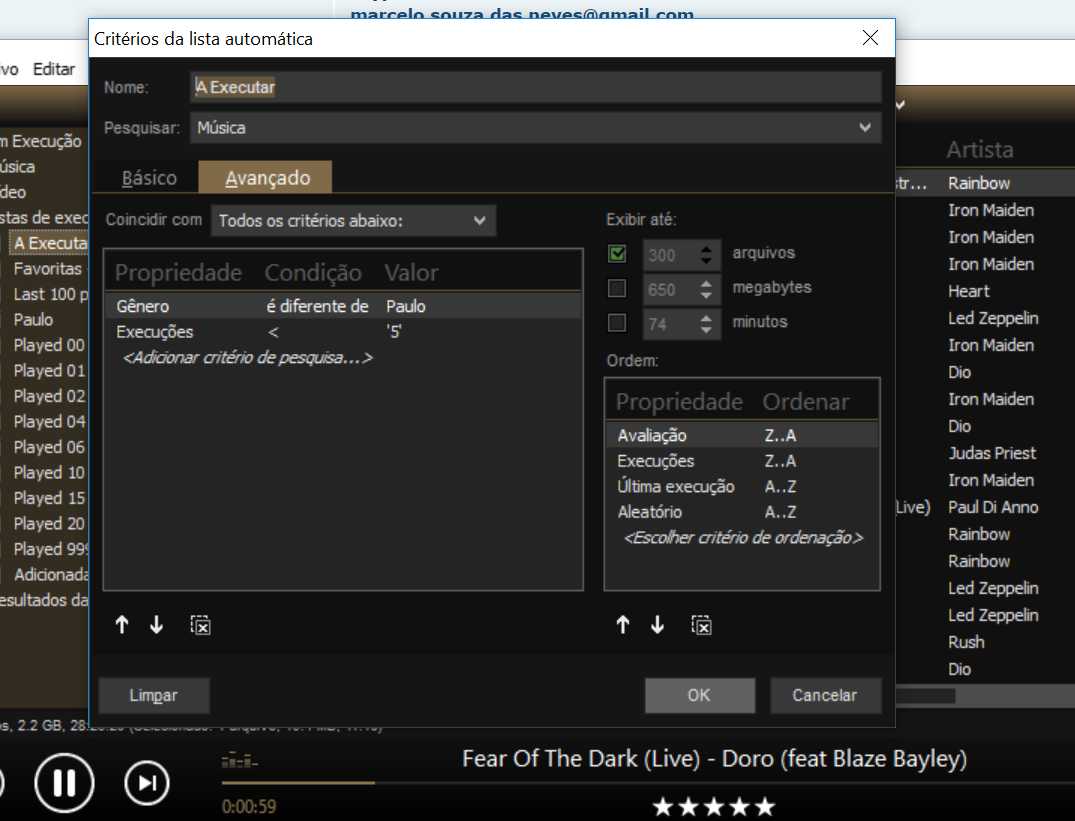This screenshot has width=1075, height=821.
Task: Select the Execuções sort row
Action: (x=742, y=461)
